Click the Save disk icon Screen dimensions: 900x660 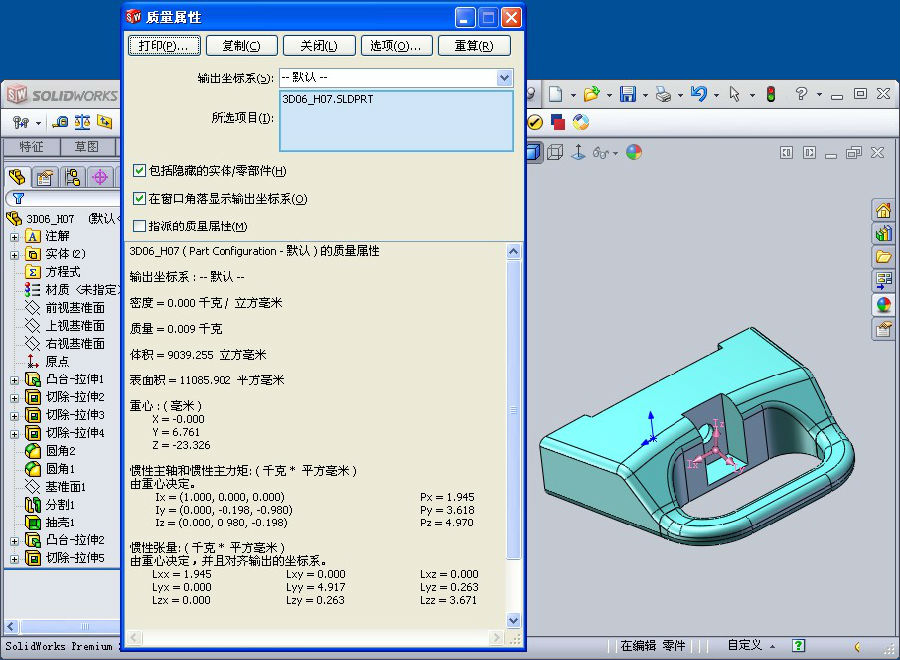[x=627, y=94]
